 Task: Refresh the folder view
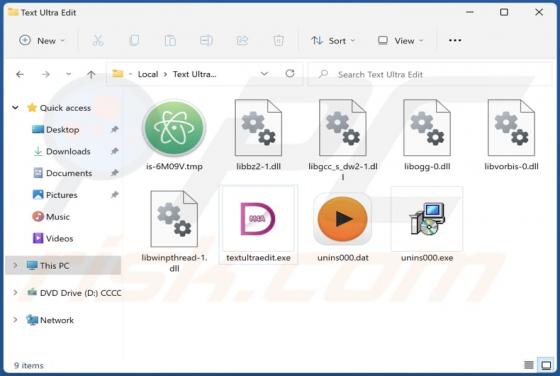(x=290, y=74)
